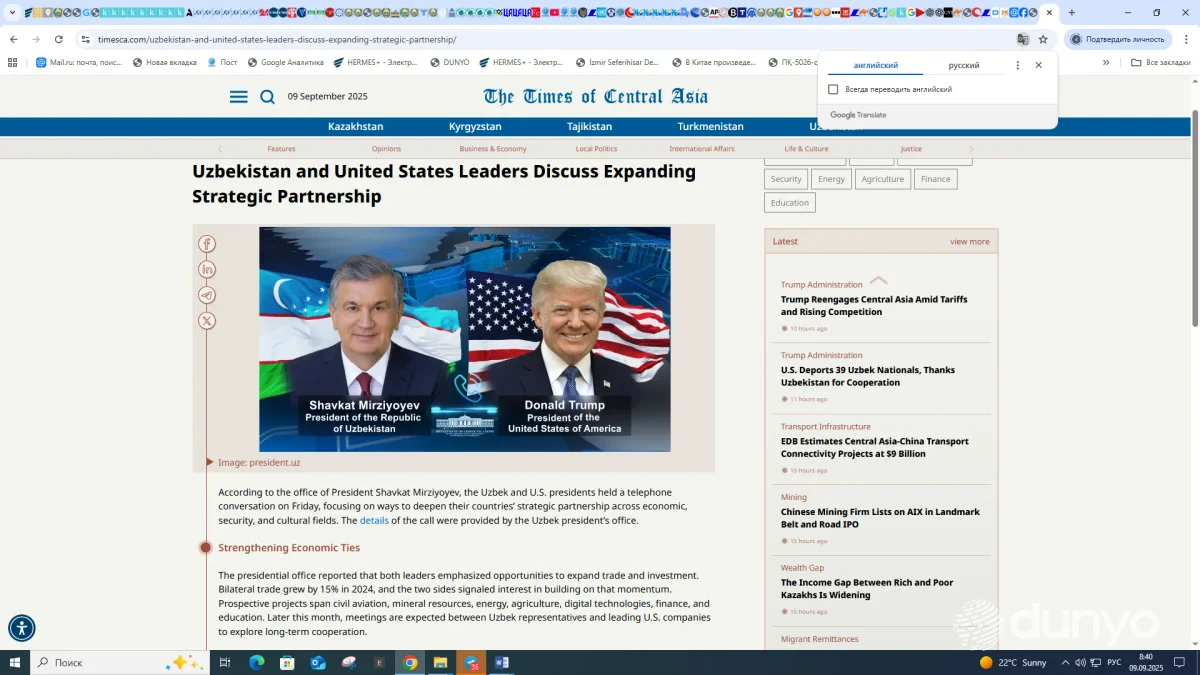Open the Kazakhstan navigation menu item
Screen dimensions: 1200x675
[x=355, y=127]
